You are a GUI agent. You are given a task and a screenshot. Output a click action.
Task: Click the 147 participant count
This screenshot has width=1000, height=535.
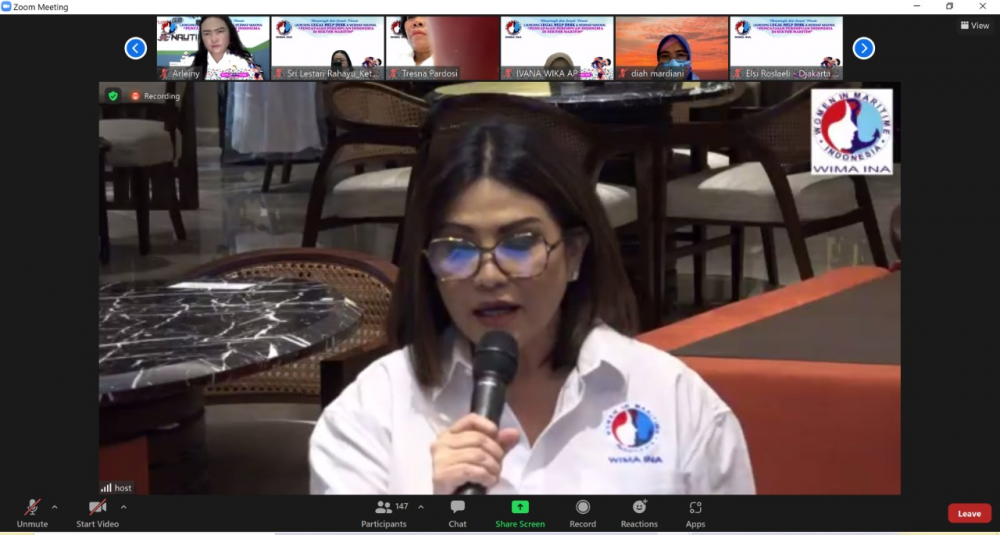pos(402,506)
